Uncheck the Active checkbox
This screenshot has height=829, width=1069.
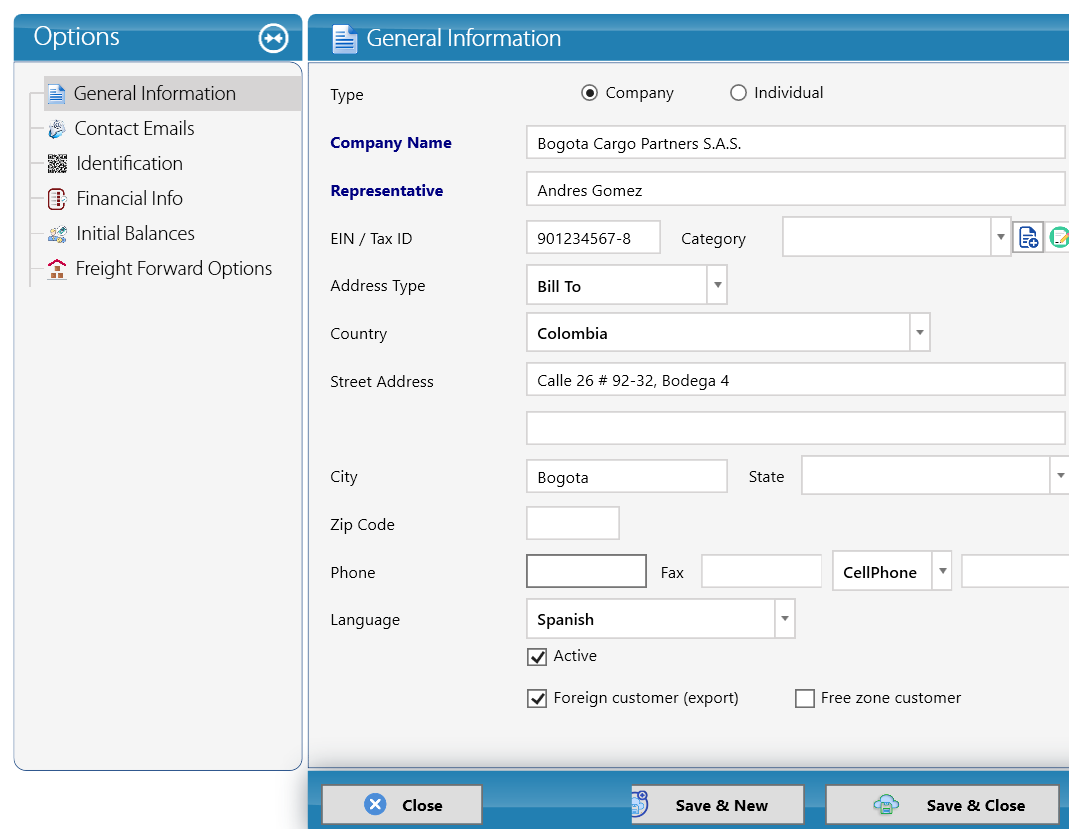click(x=537, y=657)
